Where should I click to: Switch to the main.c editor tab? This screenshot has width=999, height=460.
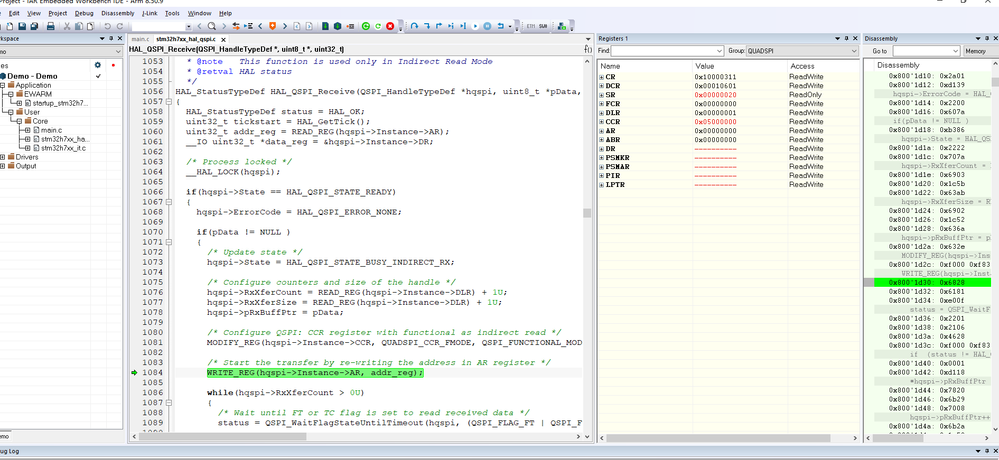[x=140, y=40]
